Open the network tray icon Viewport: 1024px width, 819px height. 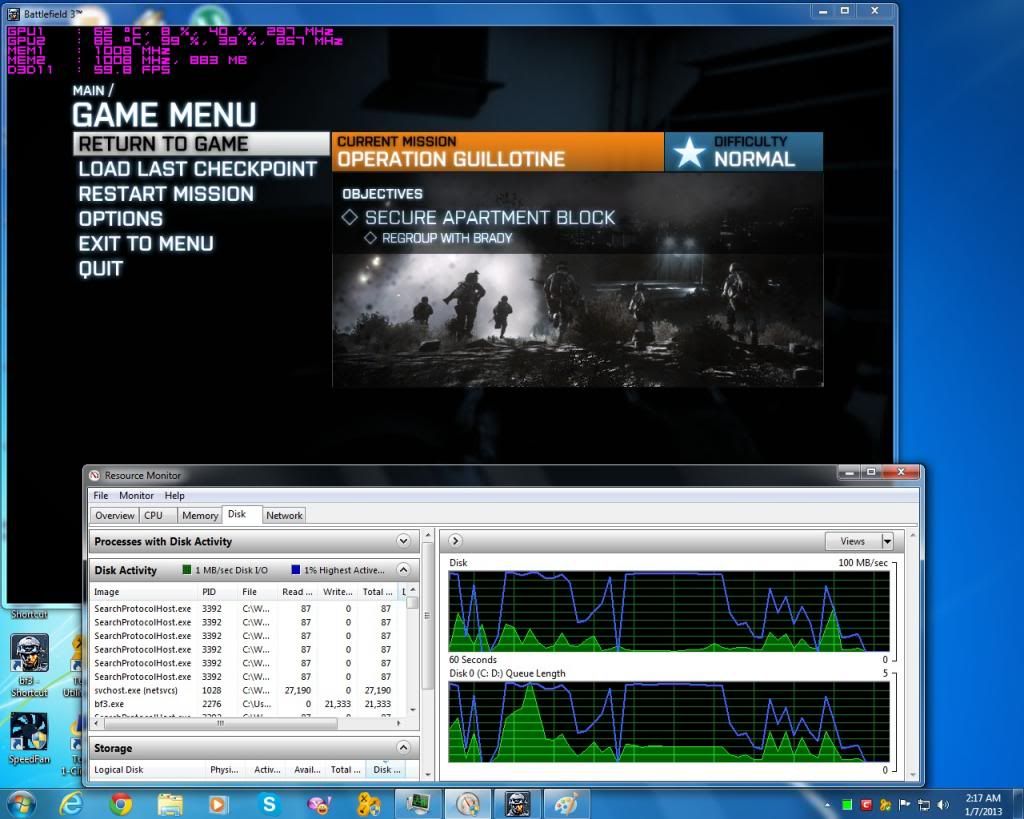click(x=923, y=805)
